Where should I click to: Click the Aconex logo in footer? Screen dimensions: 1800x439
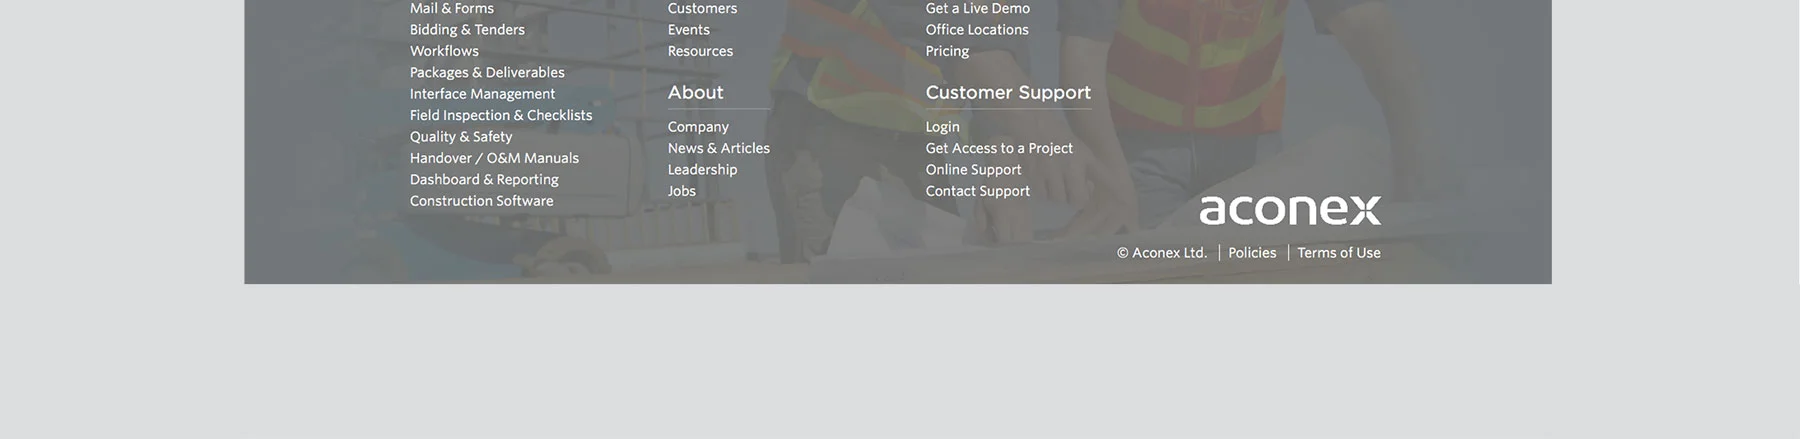pyautogui.click(x=1290, y=210)
